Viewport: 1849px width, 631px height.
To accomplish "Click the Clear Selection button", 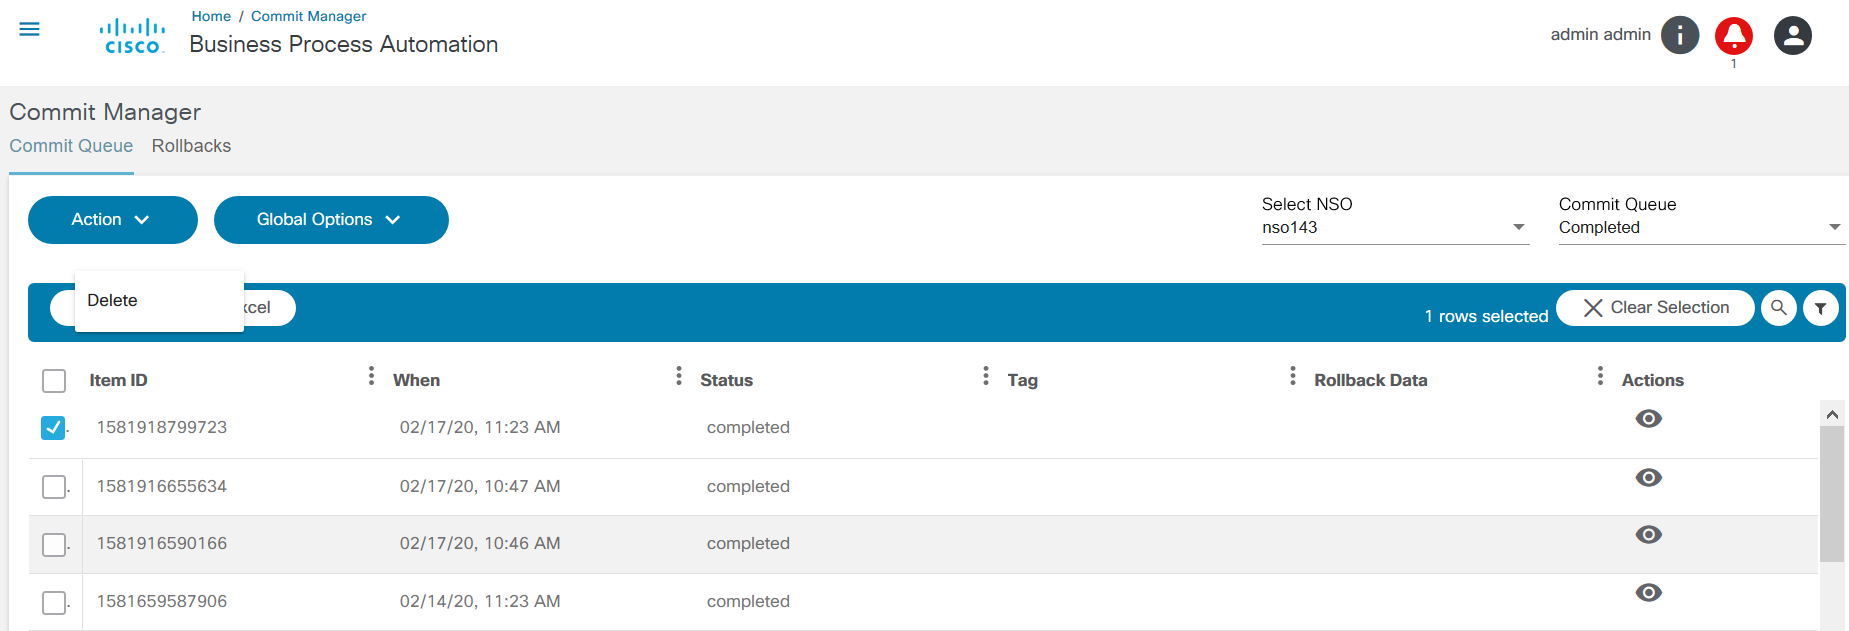I will [x=1656, y=308].
